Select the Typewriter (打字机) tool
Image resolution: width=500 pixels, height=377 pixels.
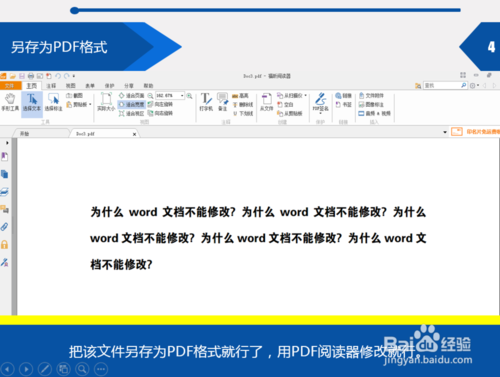click(206, 102)
